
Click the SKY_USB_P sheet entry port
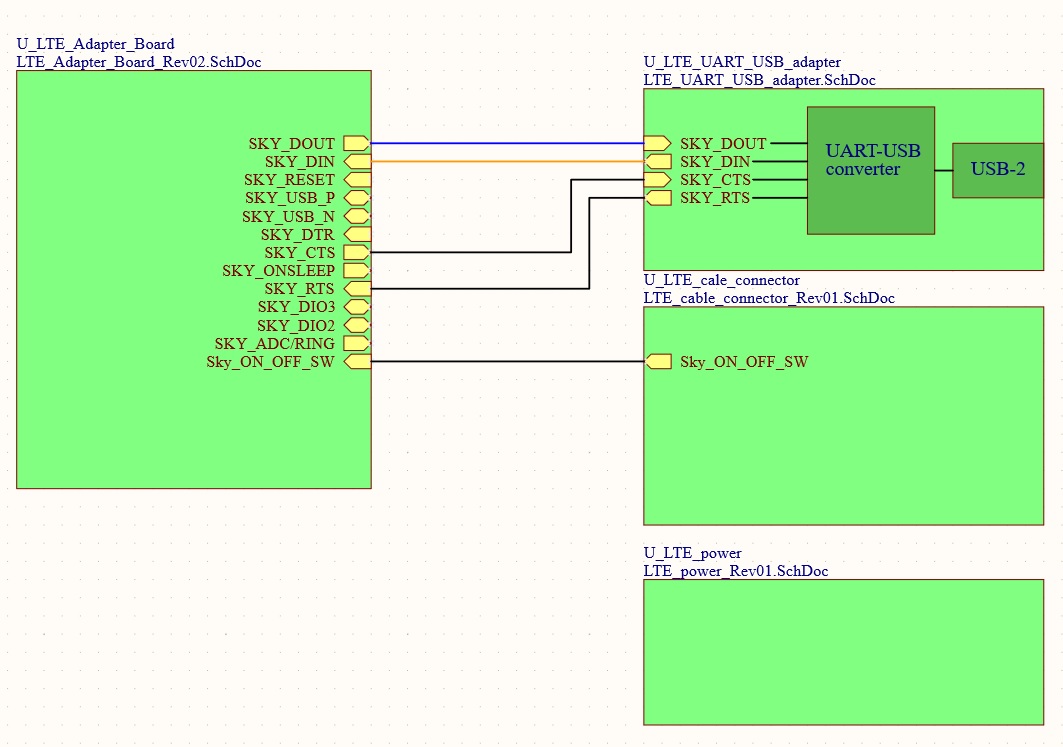(357, 197)
